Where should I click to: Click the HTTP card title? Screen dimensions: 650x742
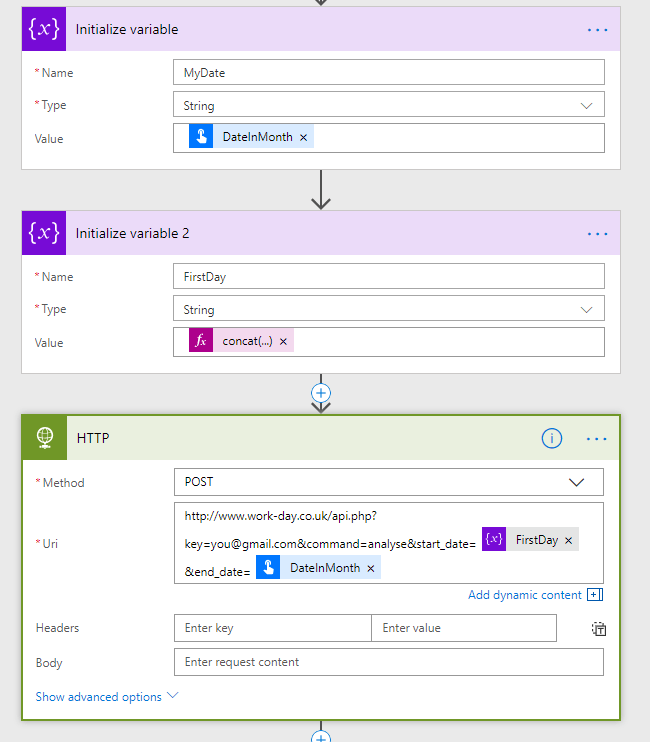(x=93, y=438)
